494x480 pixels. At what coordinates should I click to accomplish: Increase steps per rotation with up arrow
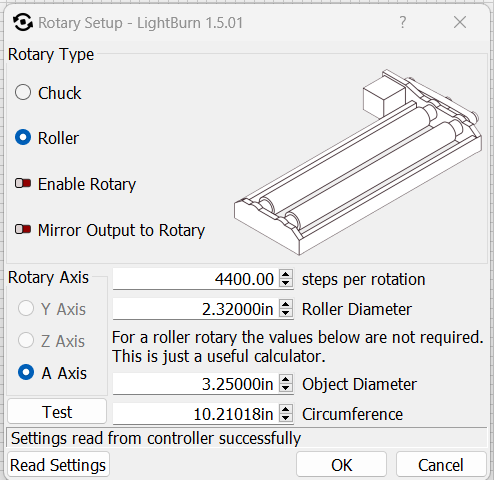click(286, 275)
